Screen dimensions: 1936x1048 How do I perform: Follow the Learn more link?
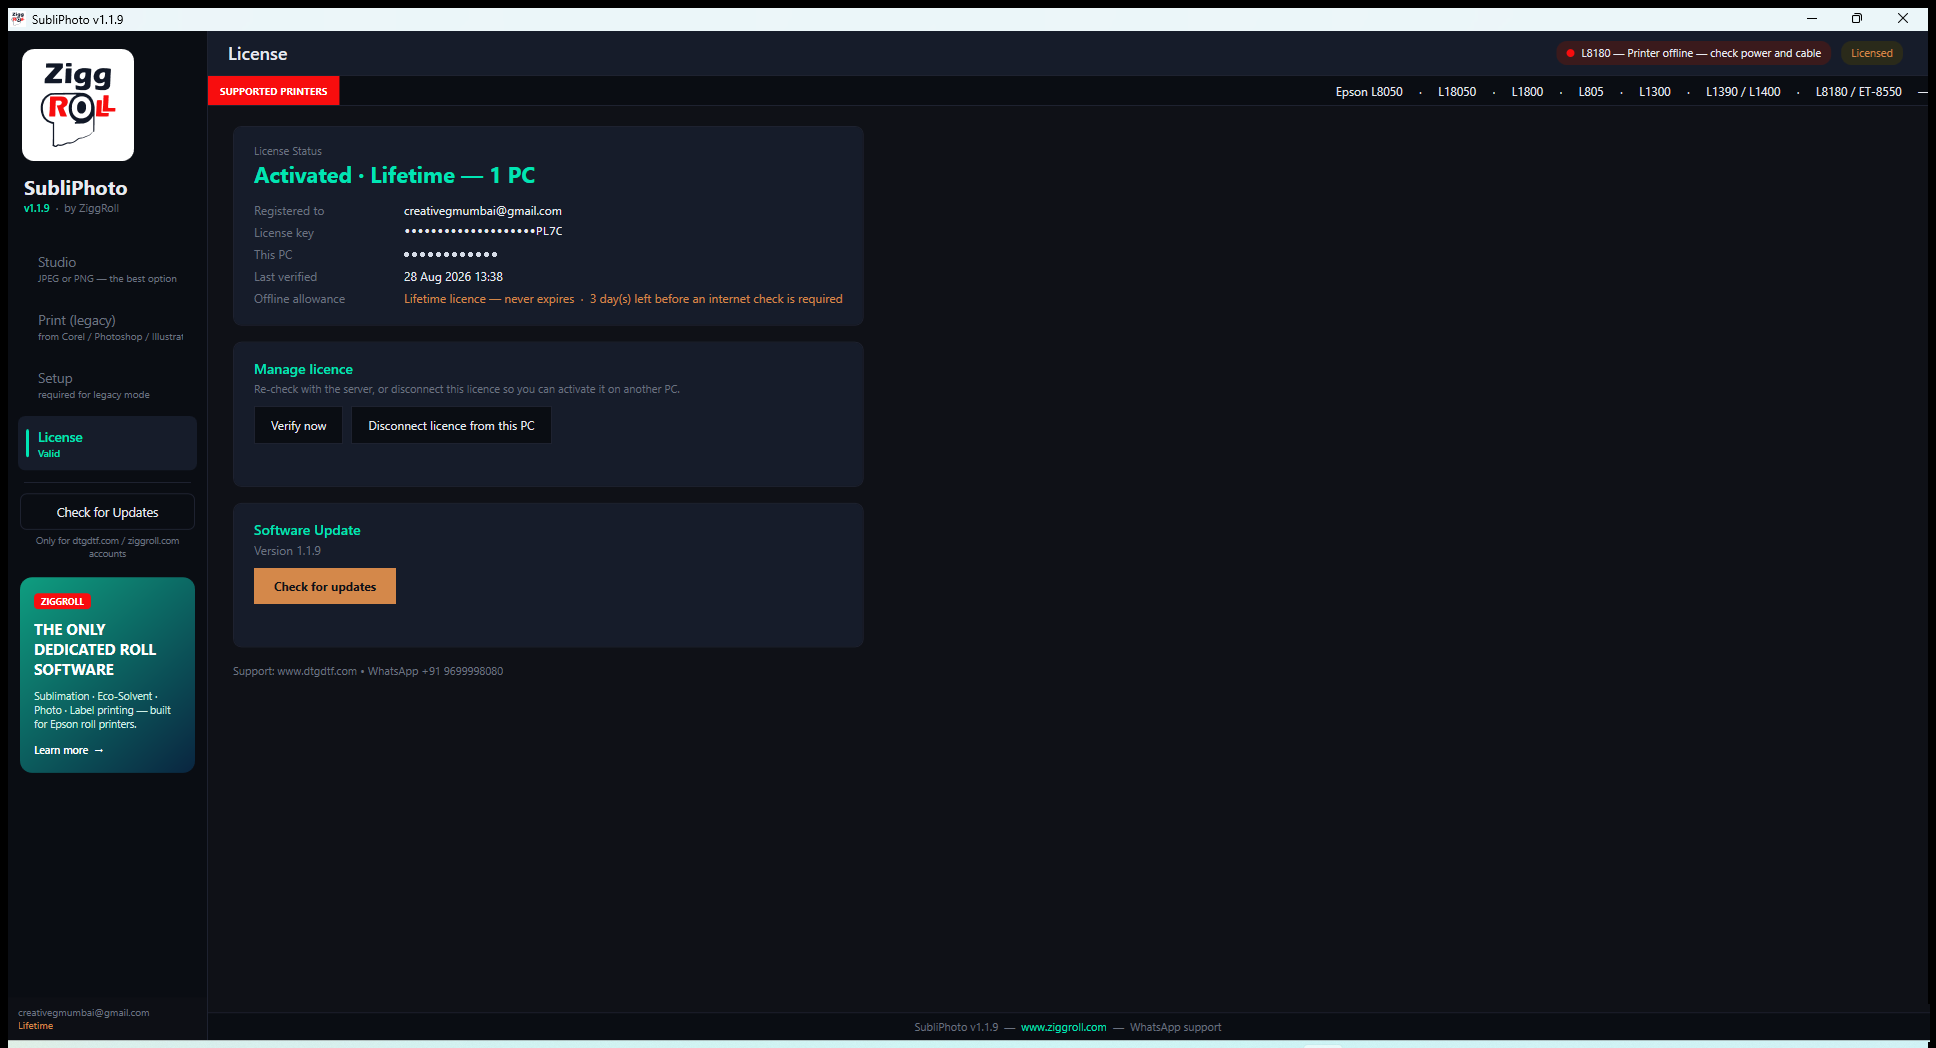69,750
